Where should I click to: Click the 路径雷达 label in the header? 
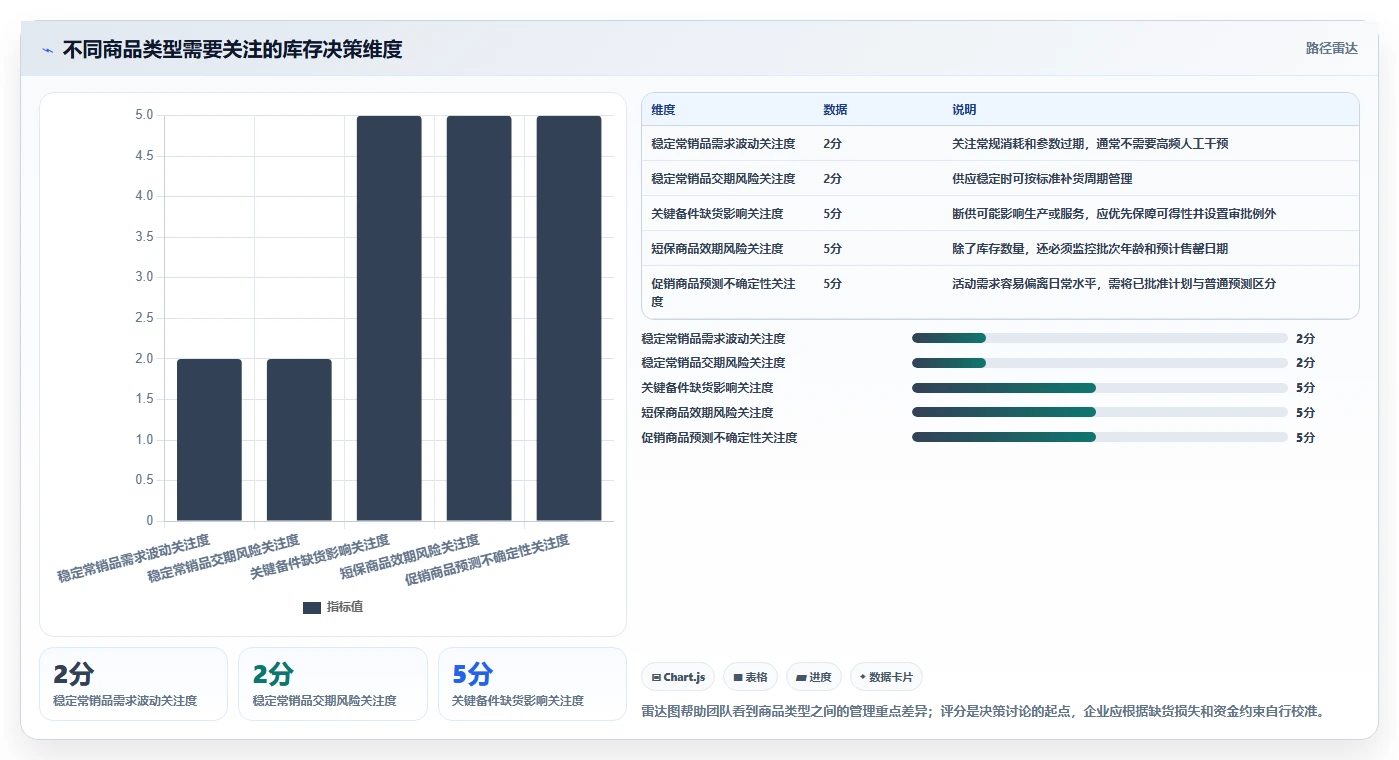pos(1331,48)
